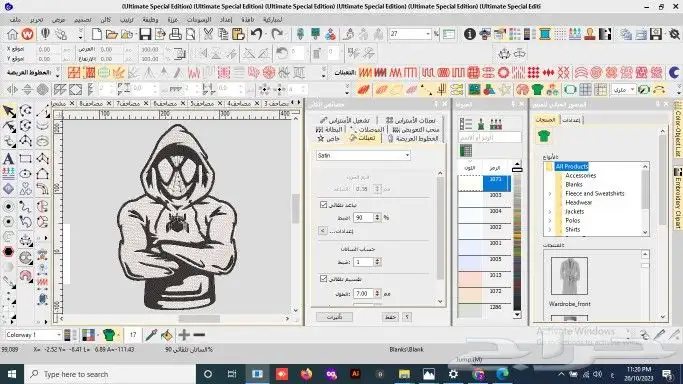Open the Satin stitch type dropdown
Viewport: 683px width, 384px height.
click(x=407, y=155)
